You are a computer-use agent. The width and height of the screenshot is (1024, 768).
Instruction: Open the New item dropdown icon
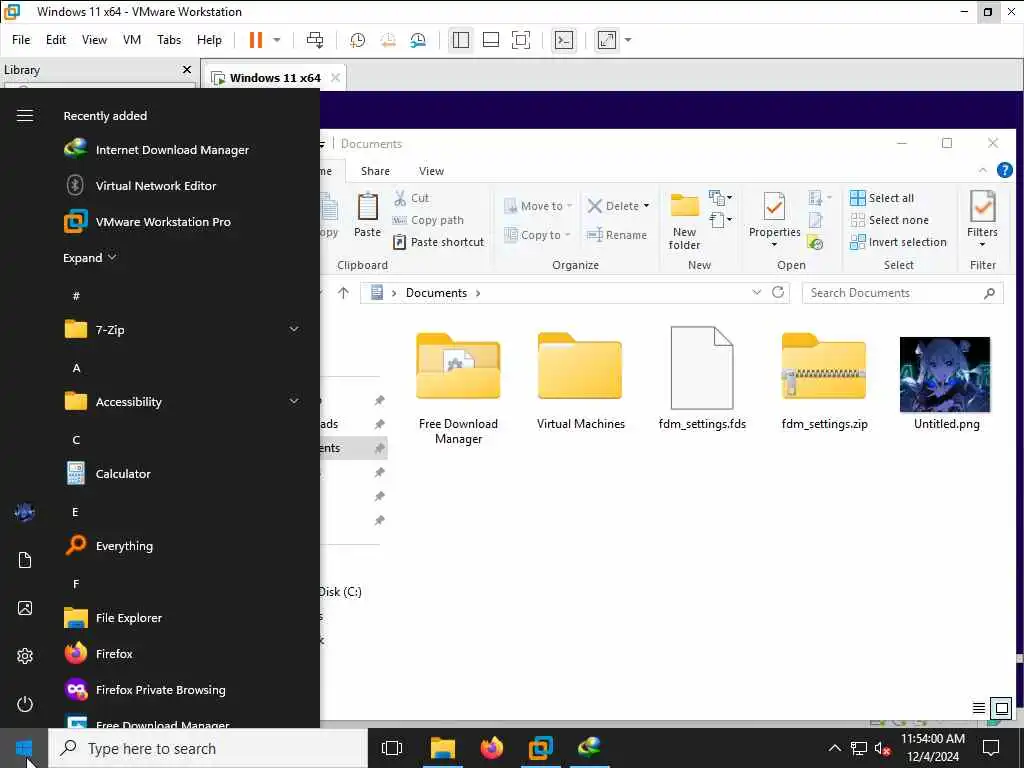click(x=720, y=197)
